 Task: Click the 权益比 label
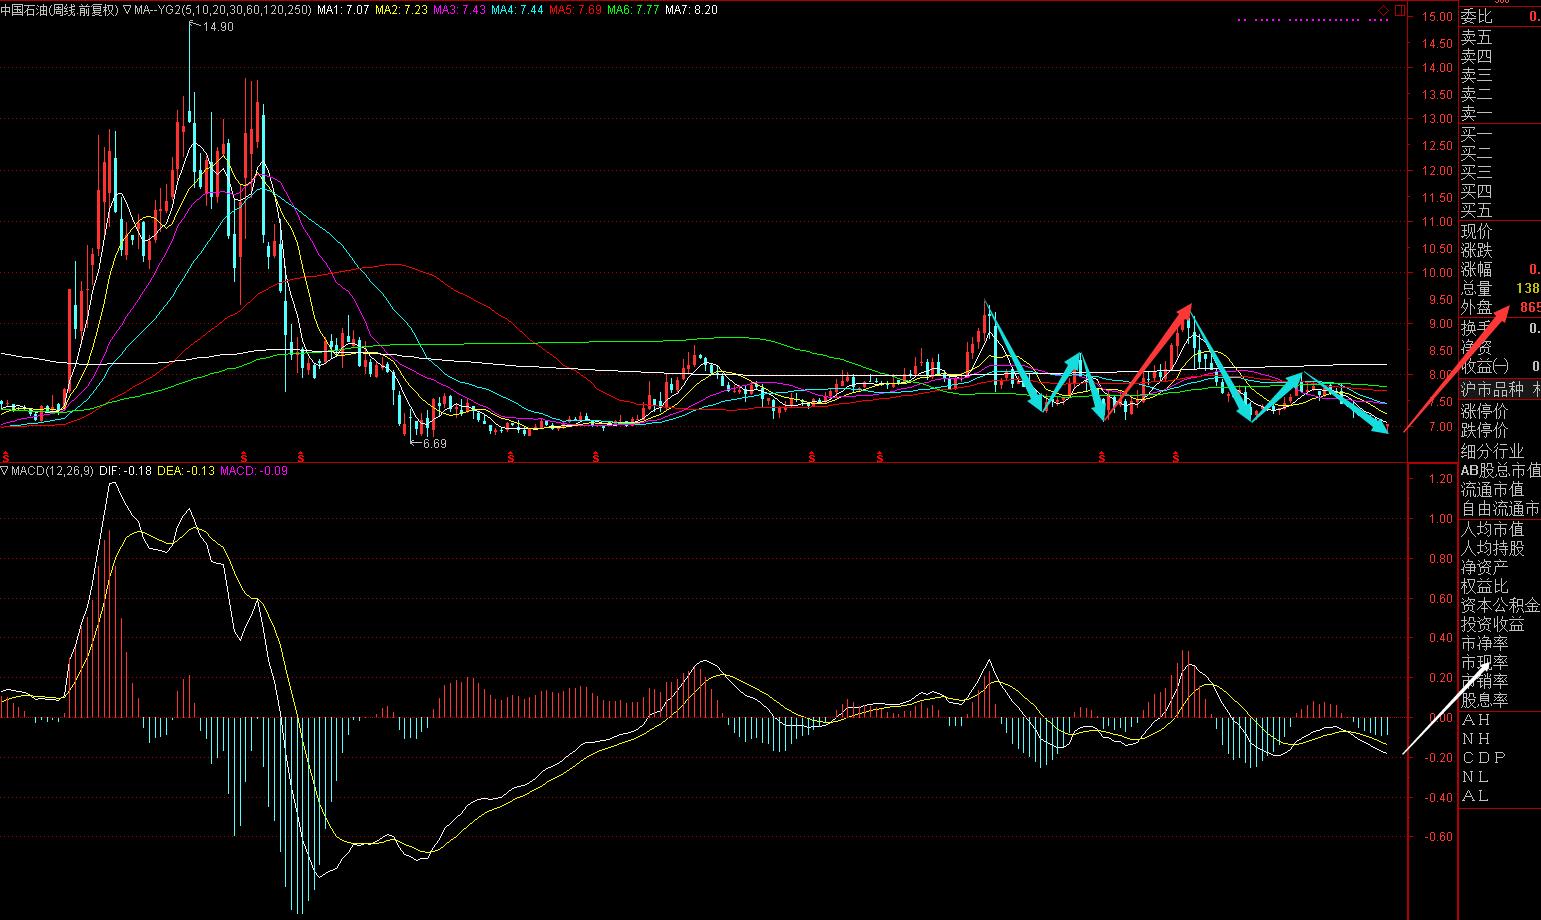pyautogui.click(x=1484, y=586)
